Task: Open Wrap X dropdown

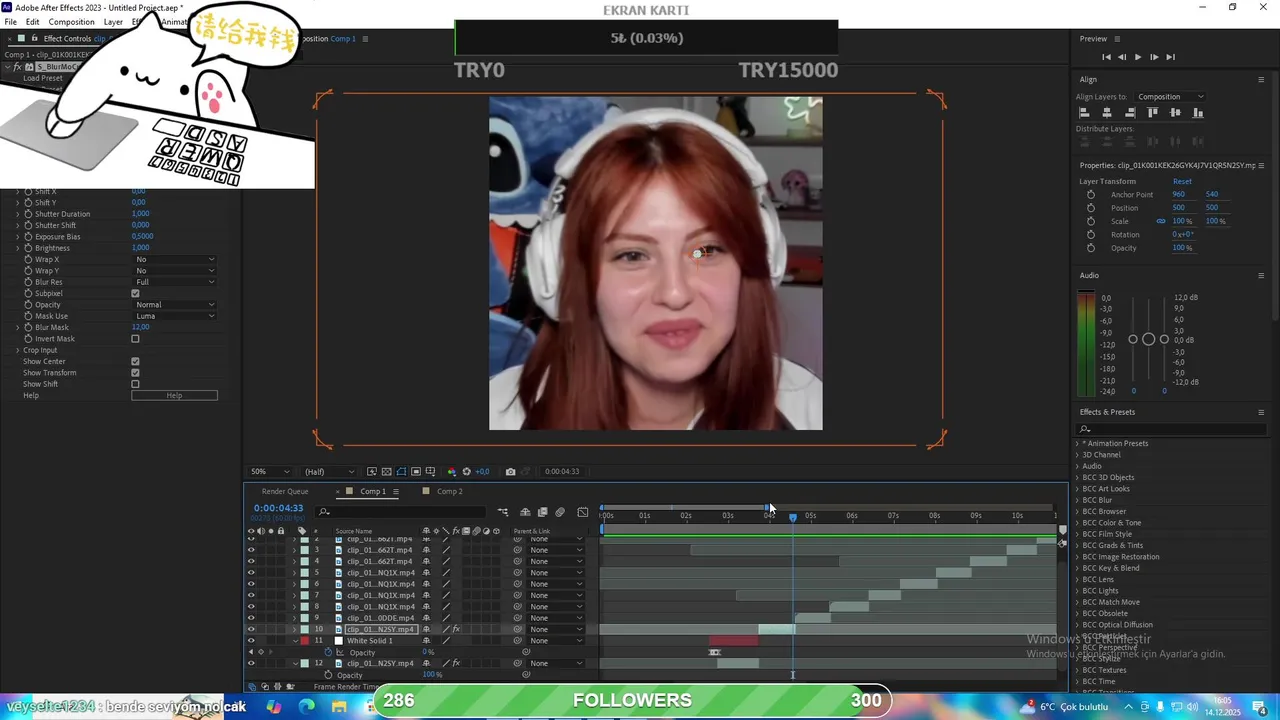Action: [x=175, y=260]
